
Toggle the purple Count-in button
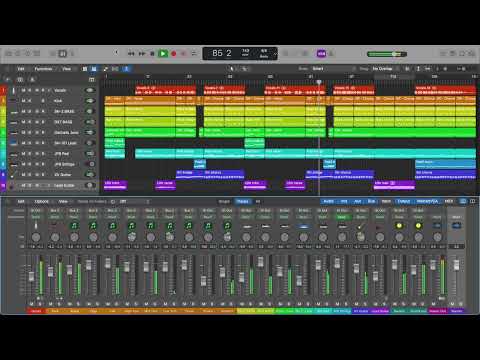[x=321, y=54]
